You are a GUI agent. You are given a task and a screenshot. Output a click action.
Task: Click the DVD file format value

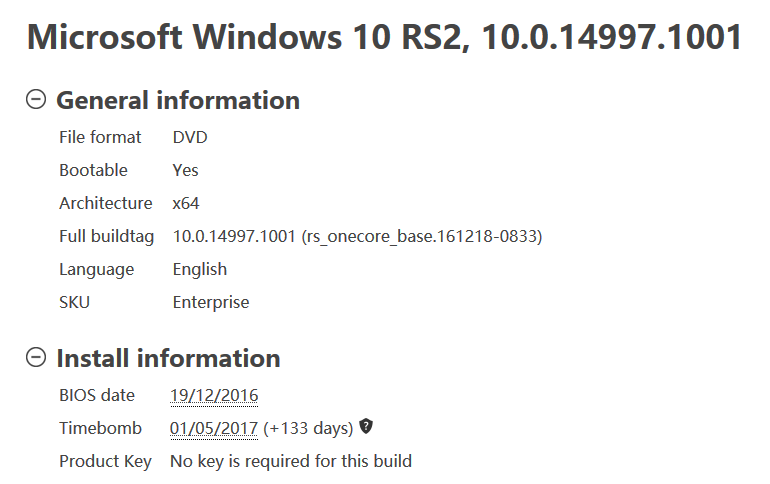point(190,137)
